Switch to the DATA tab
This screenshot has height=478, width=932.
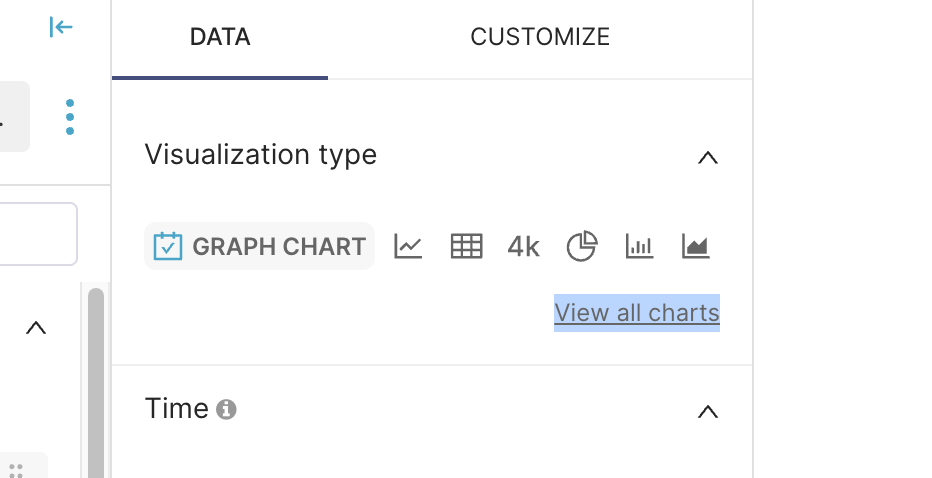[220, 38]
